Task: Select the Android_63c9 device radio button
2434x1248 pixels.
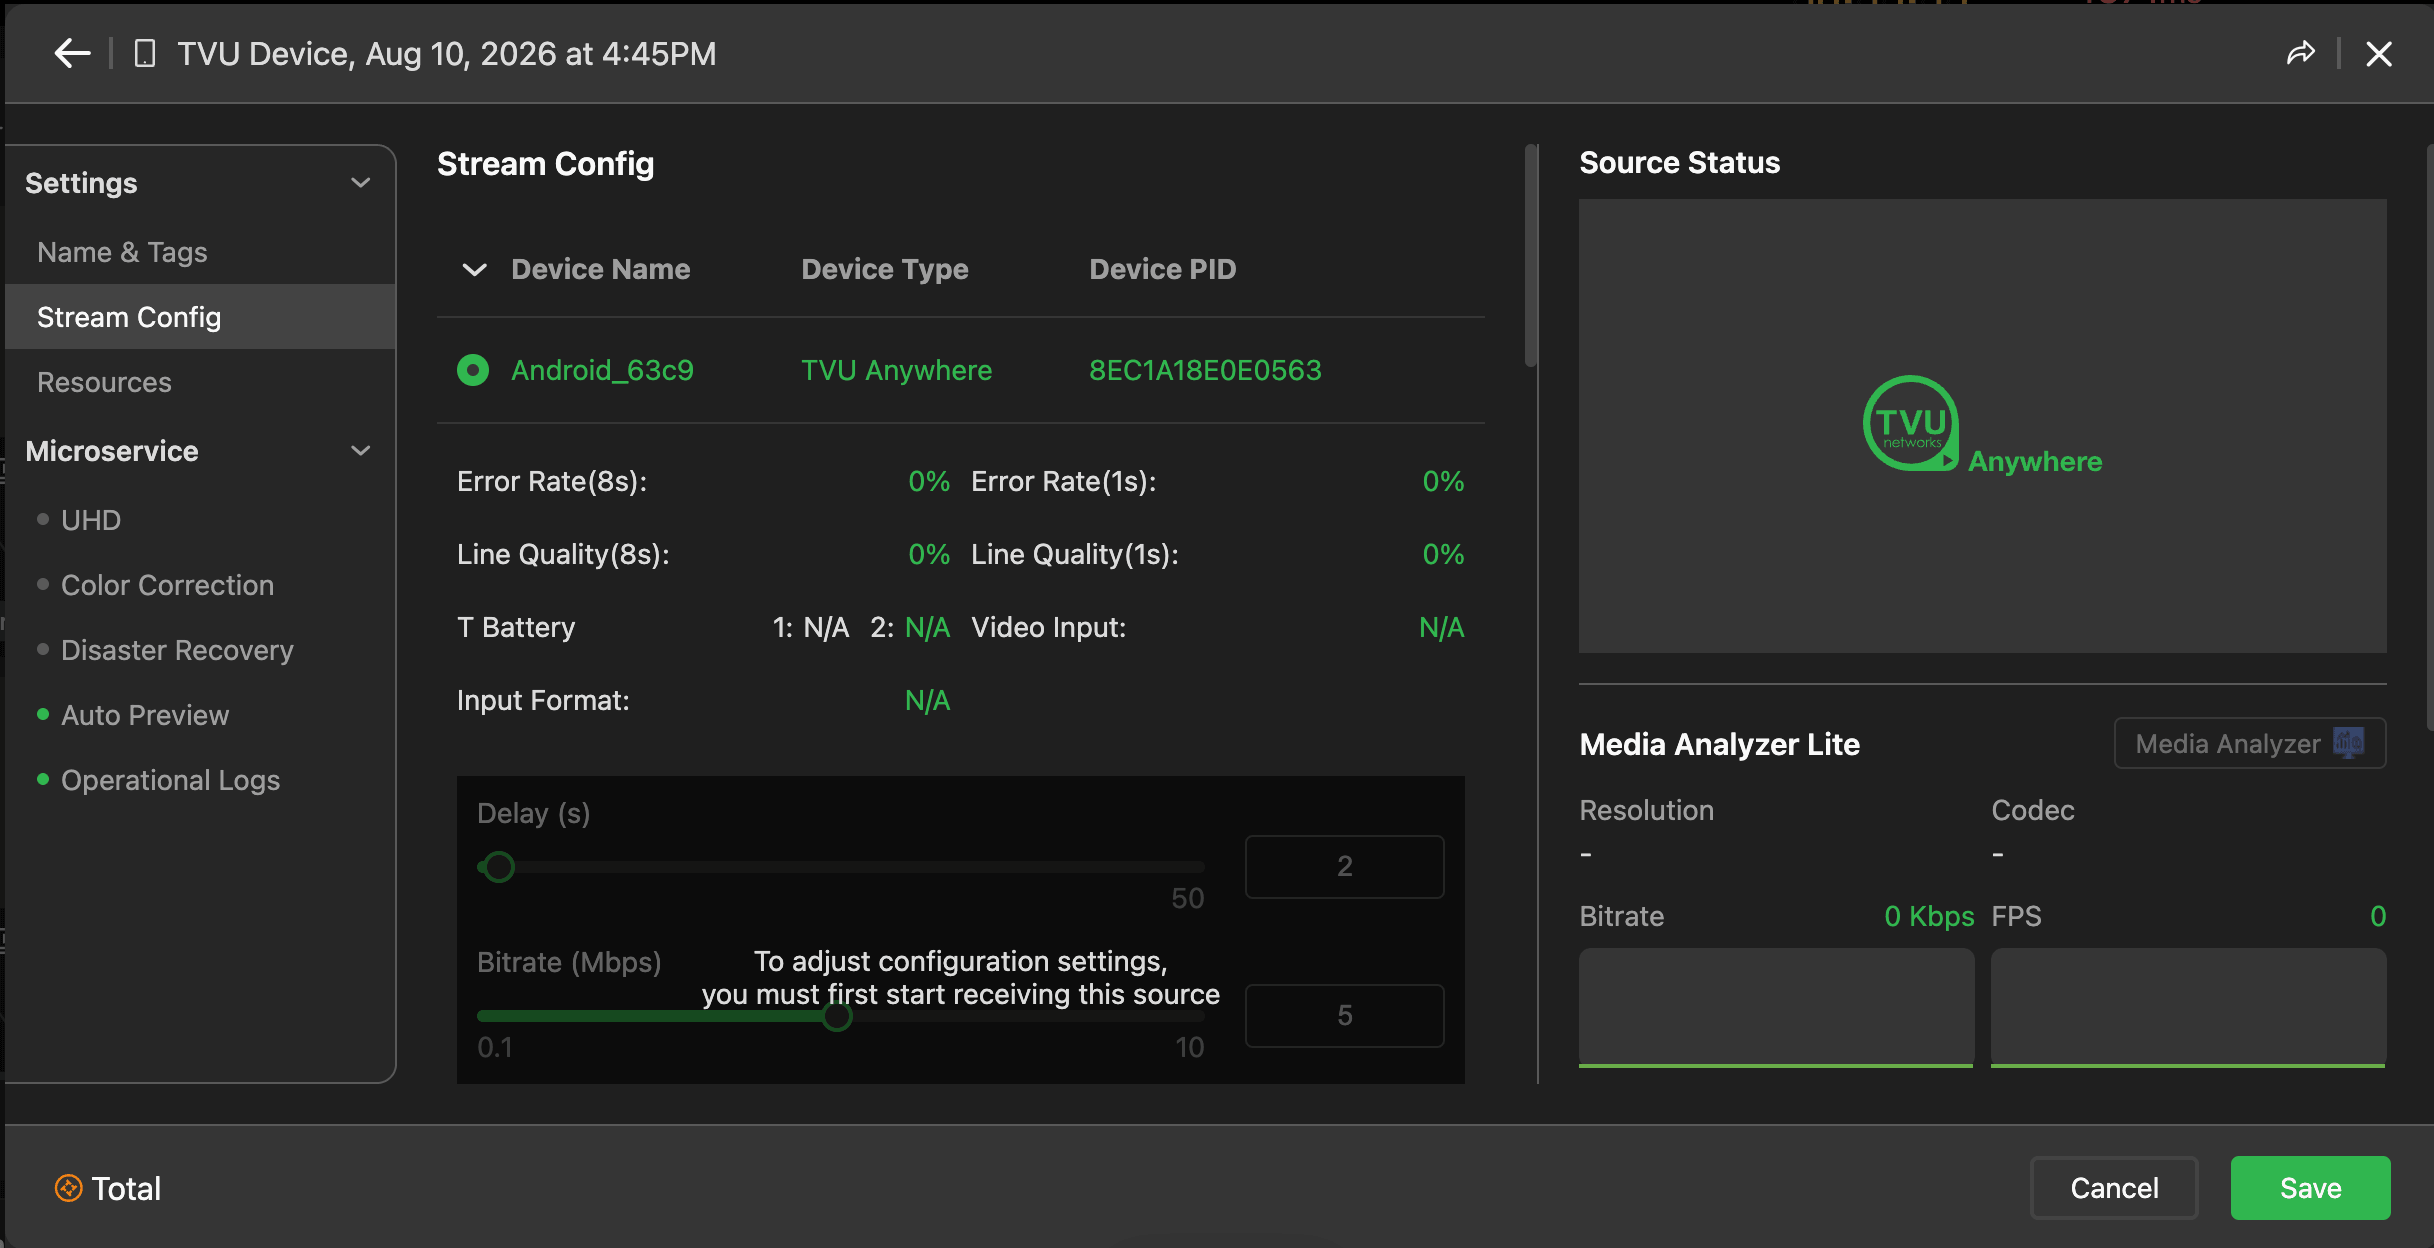Action: [x=473, y=370]
